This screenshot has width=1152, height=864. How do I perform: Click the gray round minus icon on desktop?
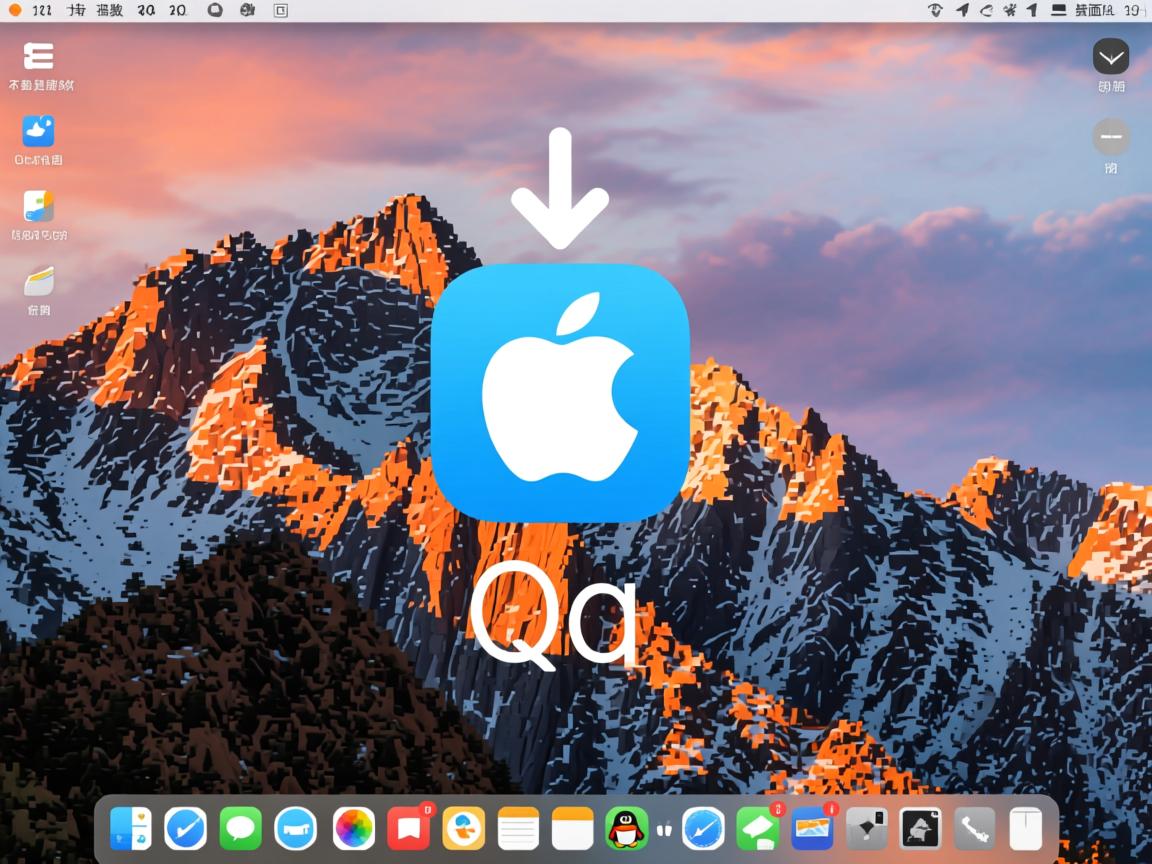[1110, 137]
